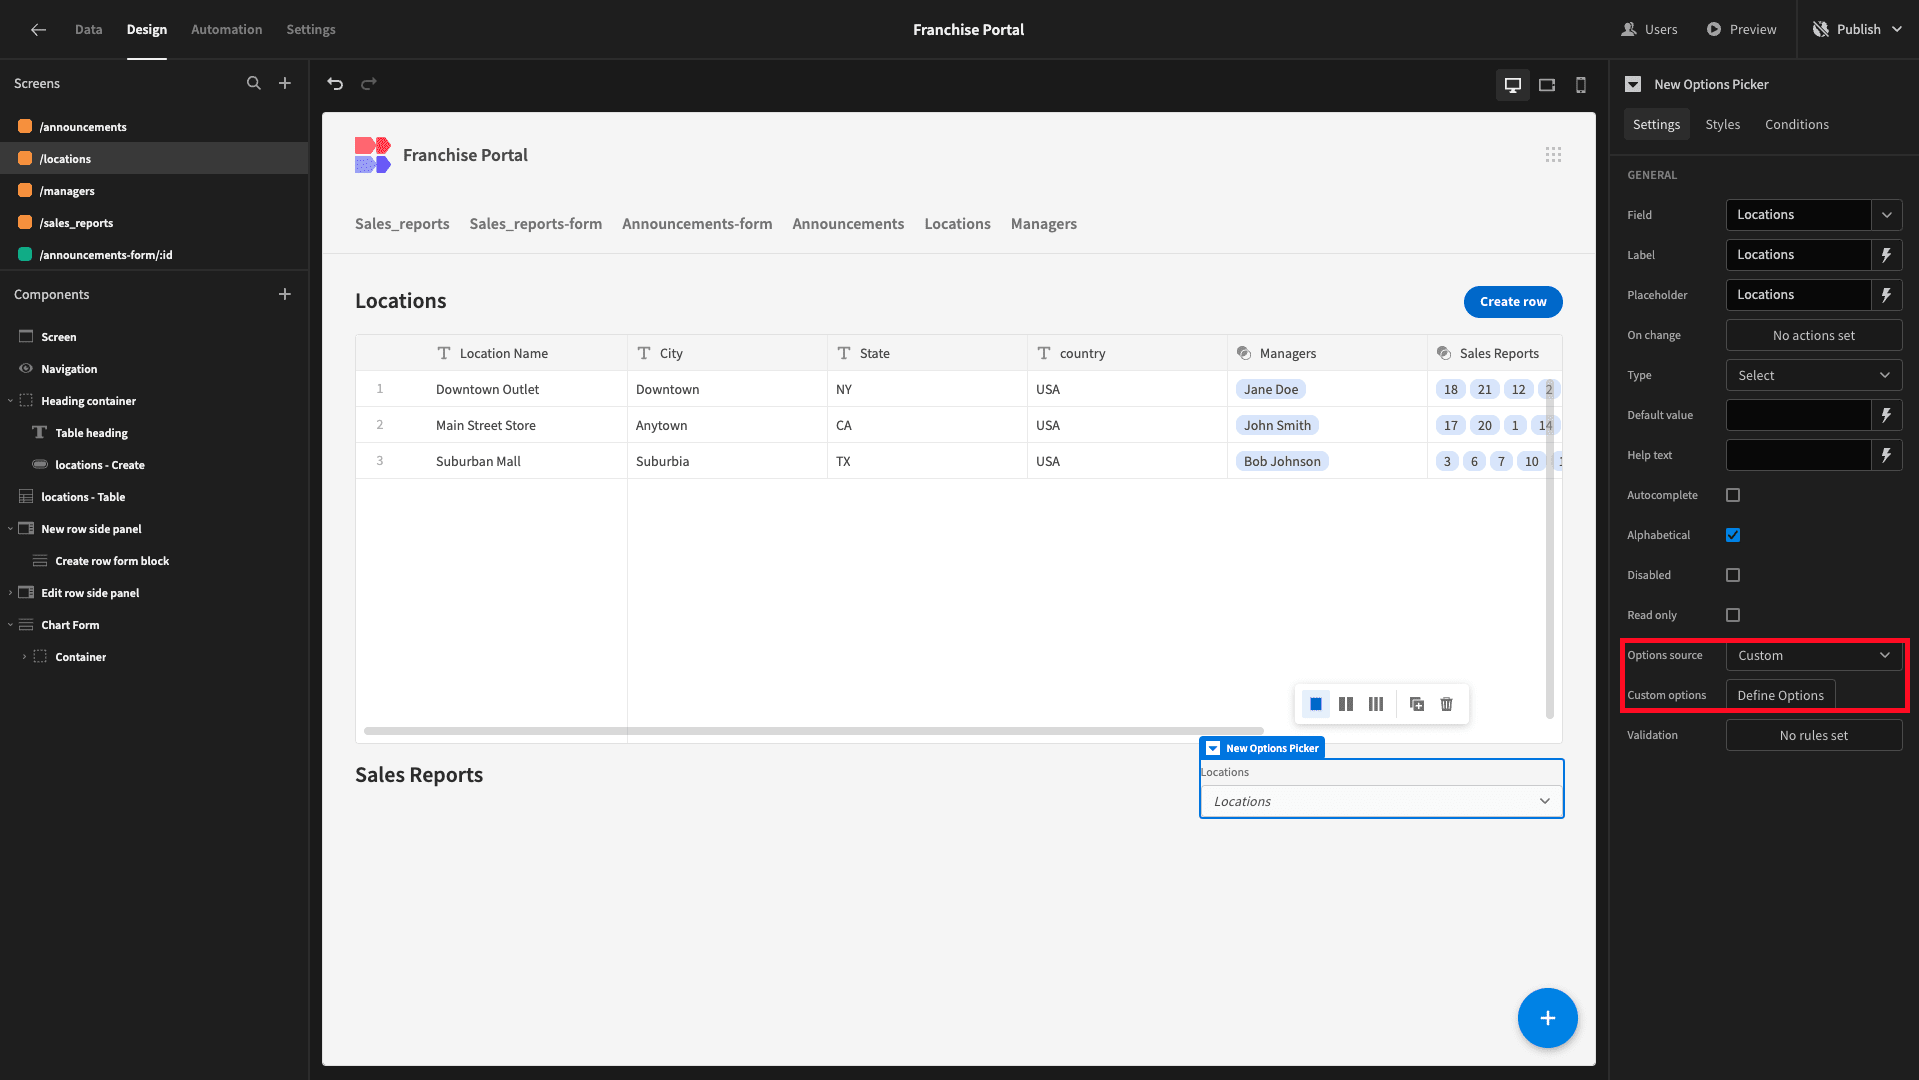Uncheck the Alphabetical checkbox
This screenshot has height=1080, width=1919.
tap(1733, 535)
